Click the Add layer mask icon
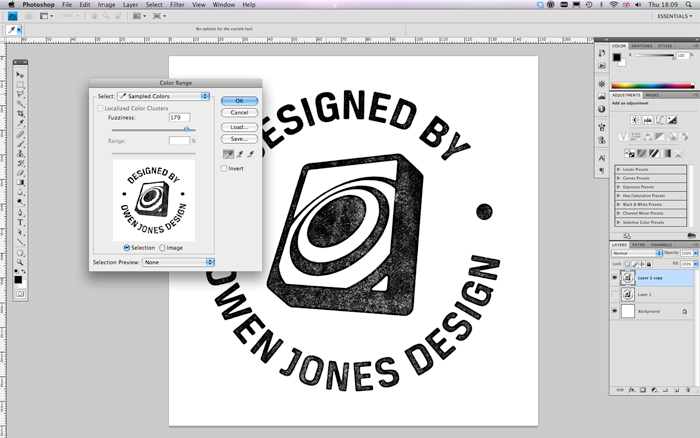This screenshot has width=700, height=438. (643, 390)
